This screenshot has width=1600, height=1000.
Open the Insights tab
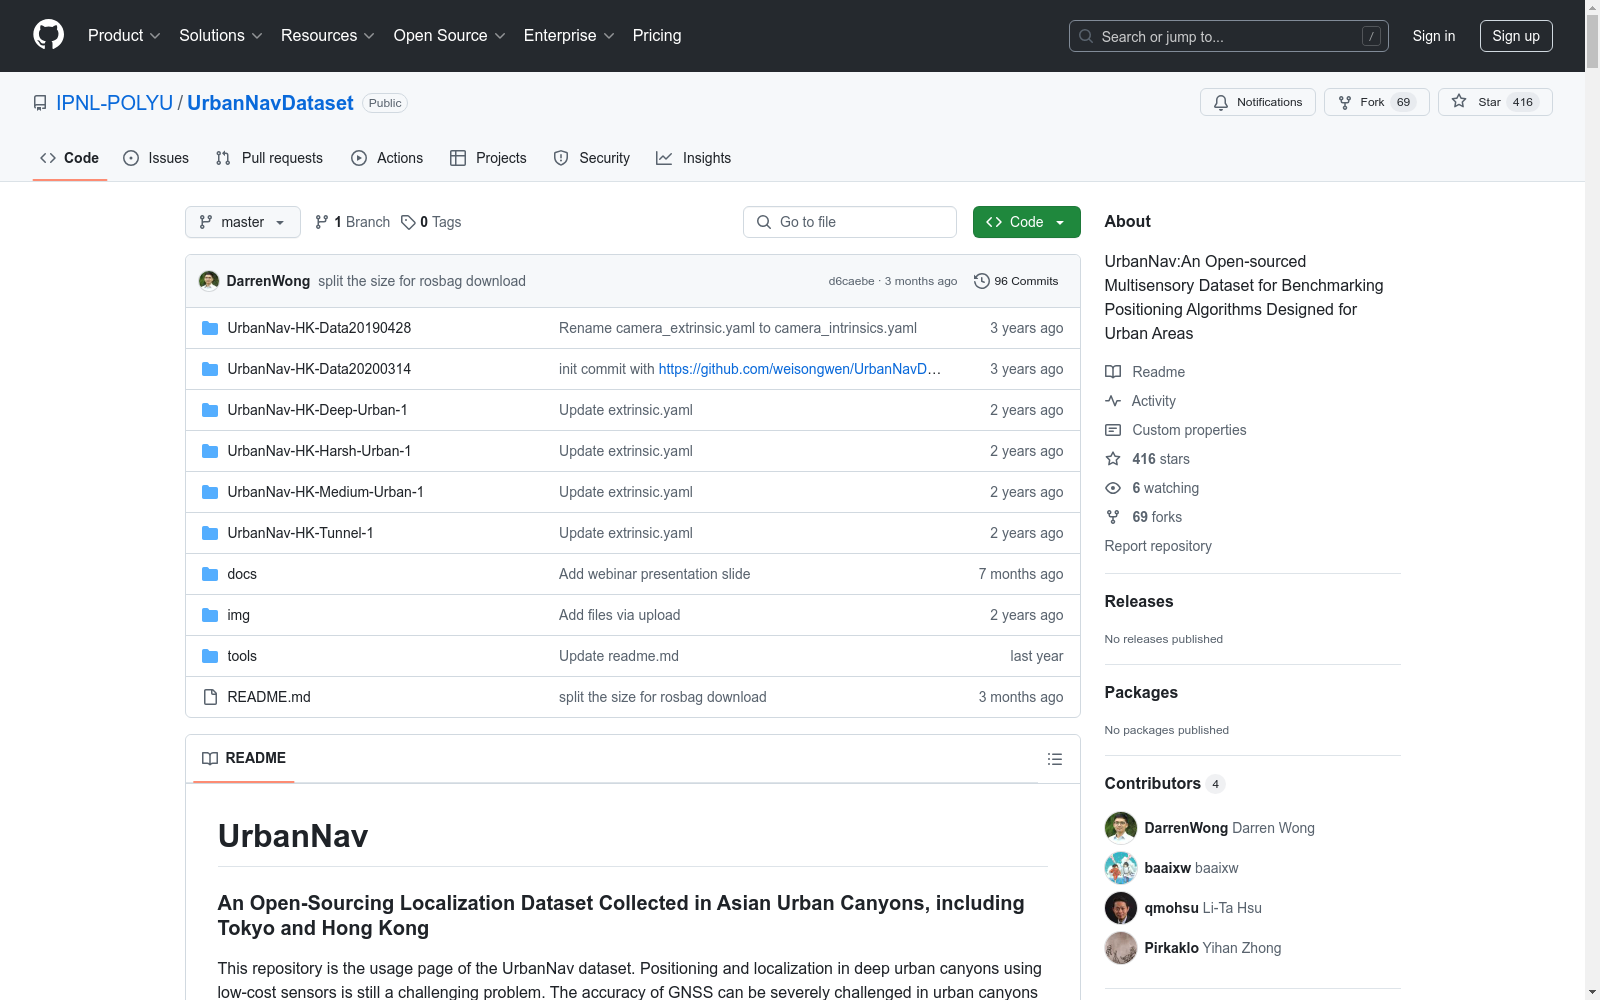694,158
